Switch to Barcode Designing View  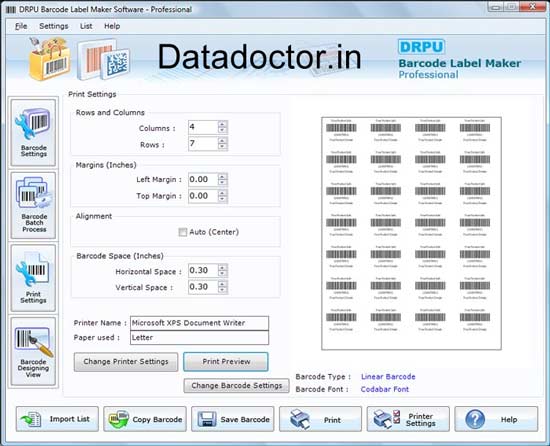[x=33, y=351]
